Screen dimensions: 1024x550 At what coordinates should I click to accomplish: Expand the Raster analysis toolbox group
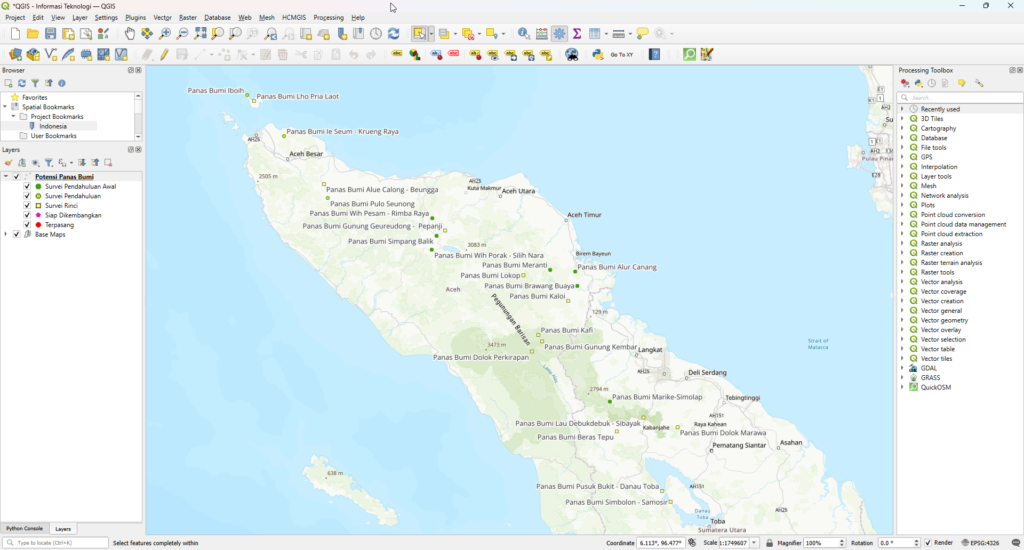tap(902, 243)
